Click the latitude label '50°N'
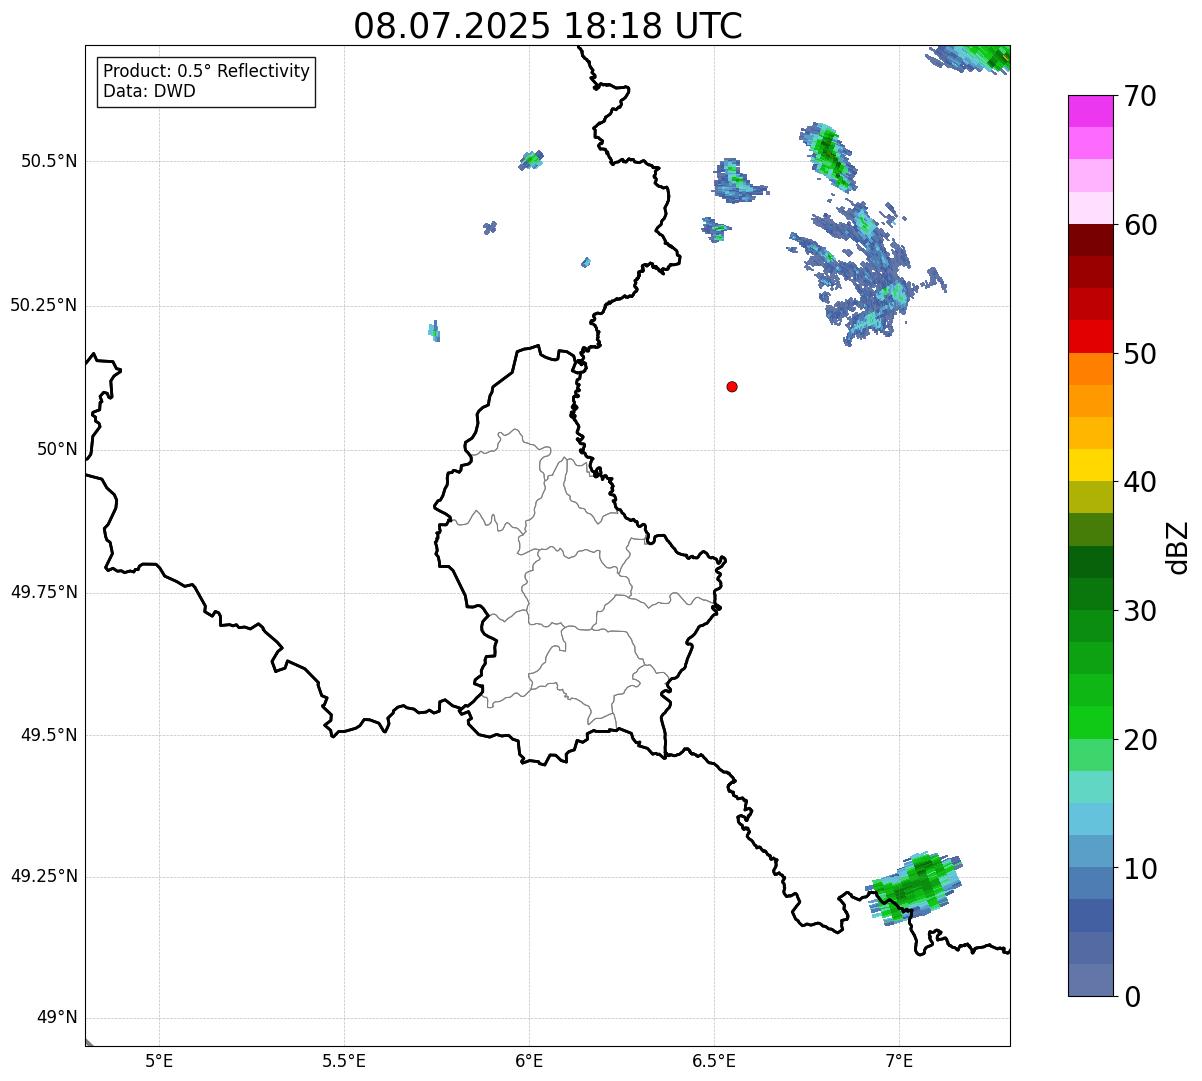 click(x=57, y=449)
